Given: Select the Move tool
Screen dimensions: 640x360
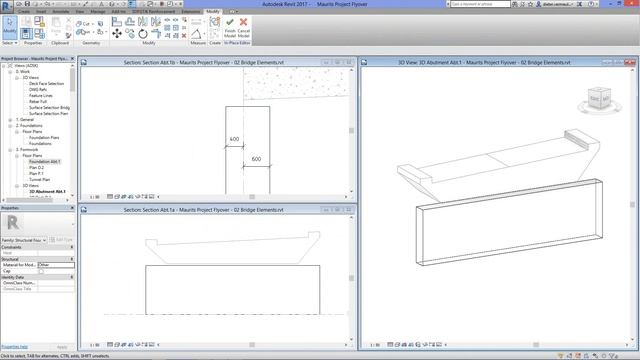Looking at the screenshot, I should 117,33.
